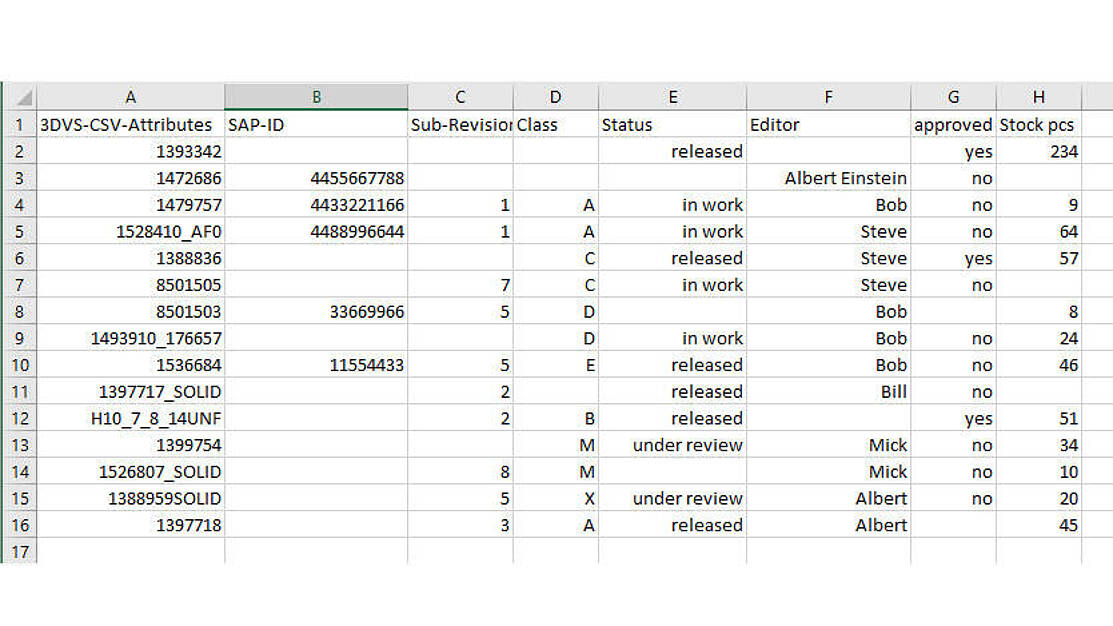This screenshot has width=1113, height=626.
Task: Click sub-revision 8 cell
Action: [460, 472]
